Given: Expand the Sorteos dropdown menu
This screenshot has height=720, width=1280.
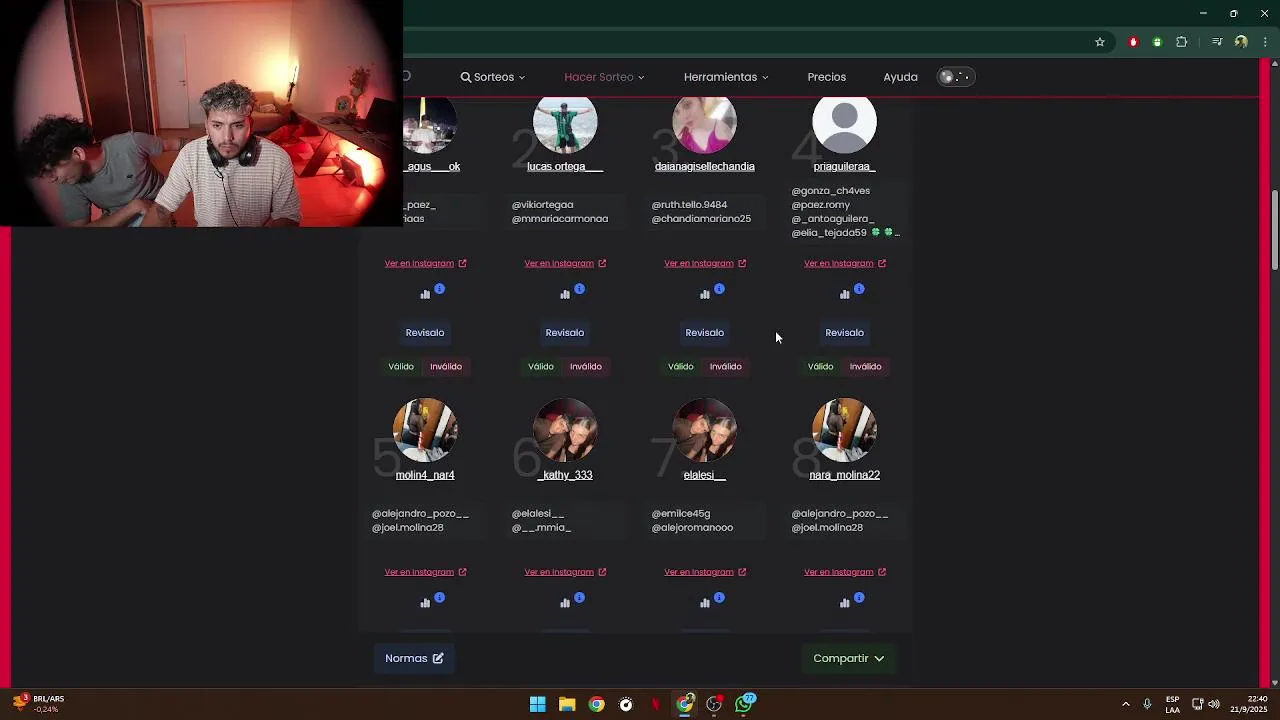Looking at the screenshot, I should click(493, 77).
